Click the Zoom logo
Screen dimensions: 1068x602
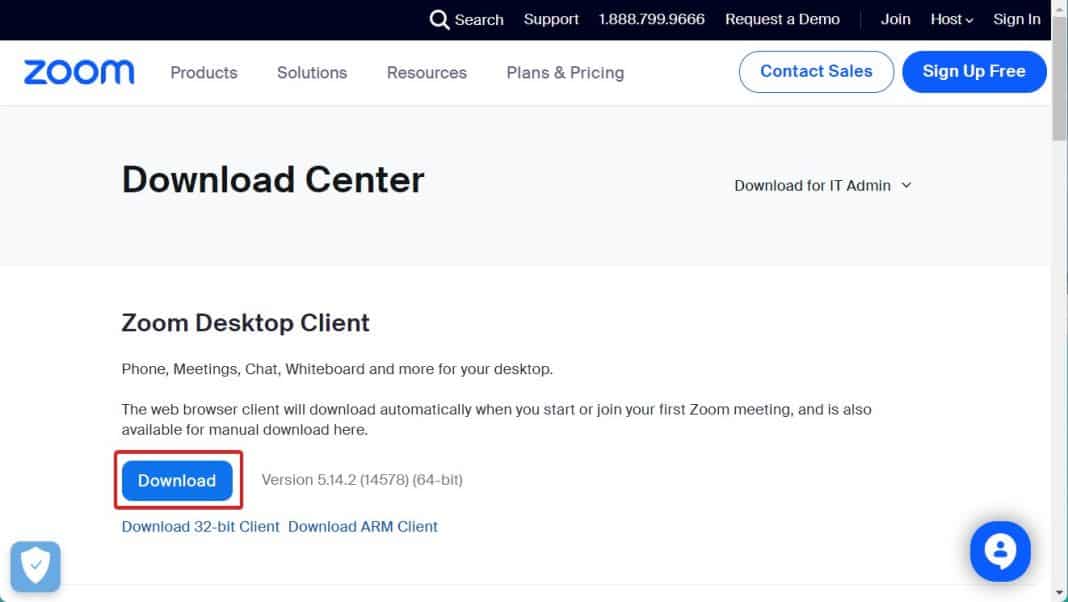coord(78,71)
